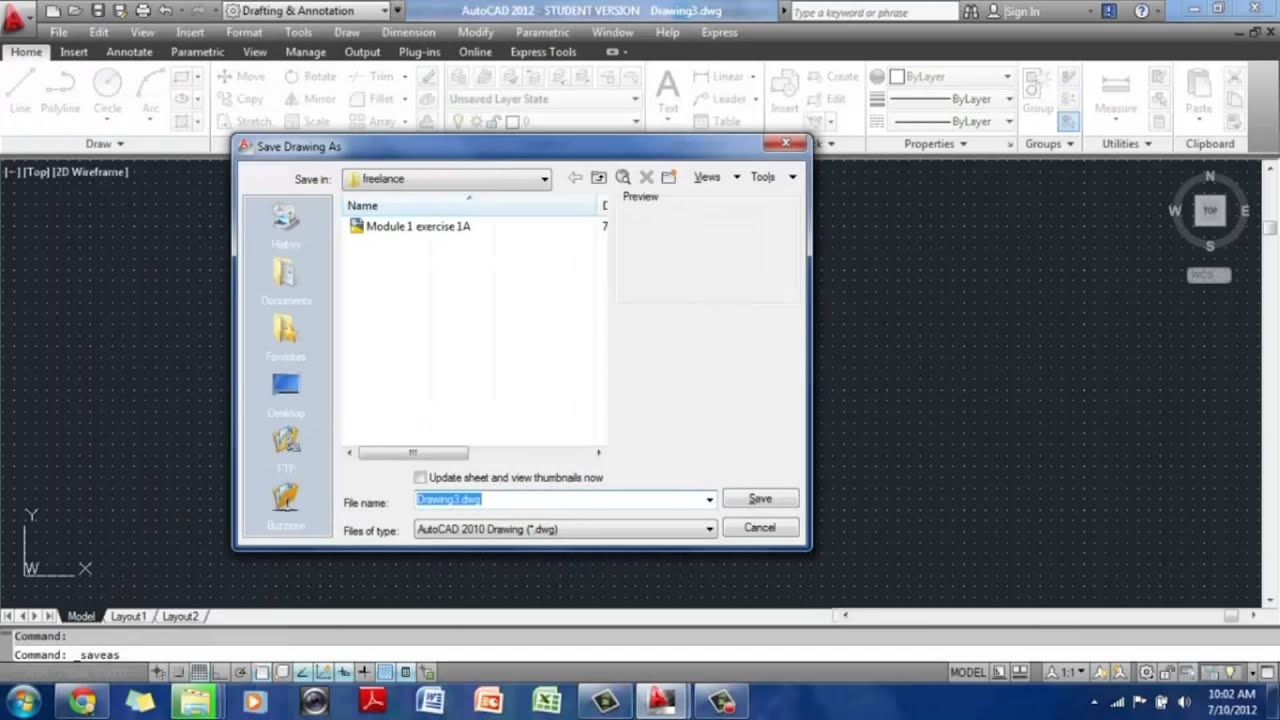Click the Open folder icon in quick access toolbar
1280x720 pixels.
[x=75, y=11]
